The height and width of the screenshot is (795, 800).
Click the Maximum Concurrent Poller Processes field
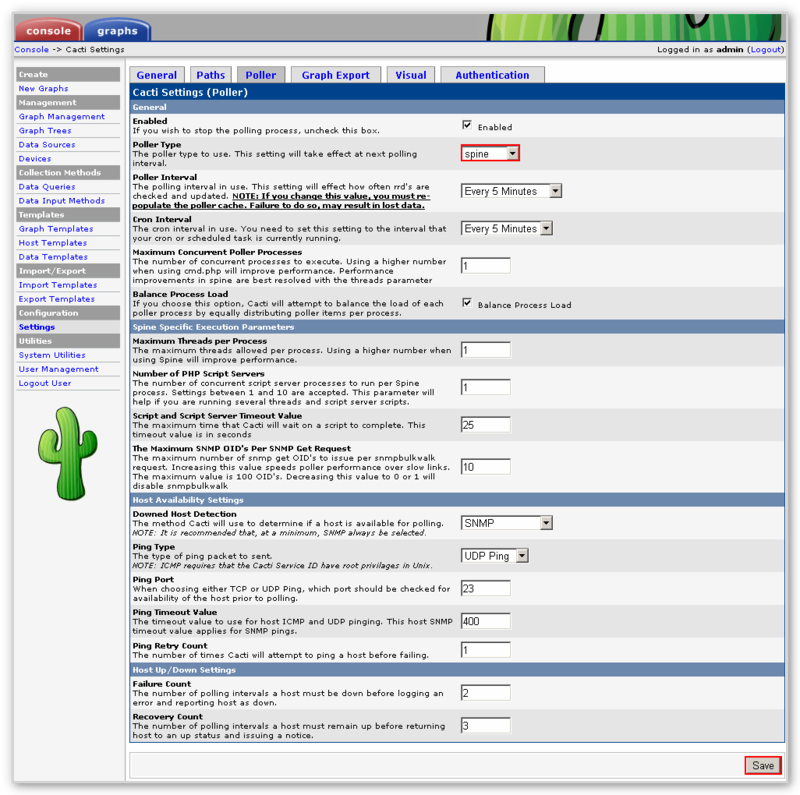(486, 266)
